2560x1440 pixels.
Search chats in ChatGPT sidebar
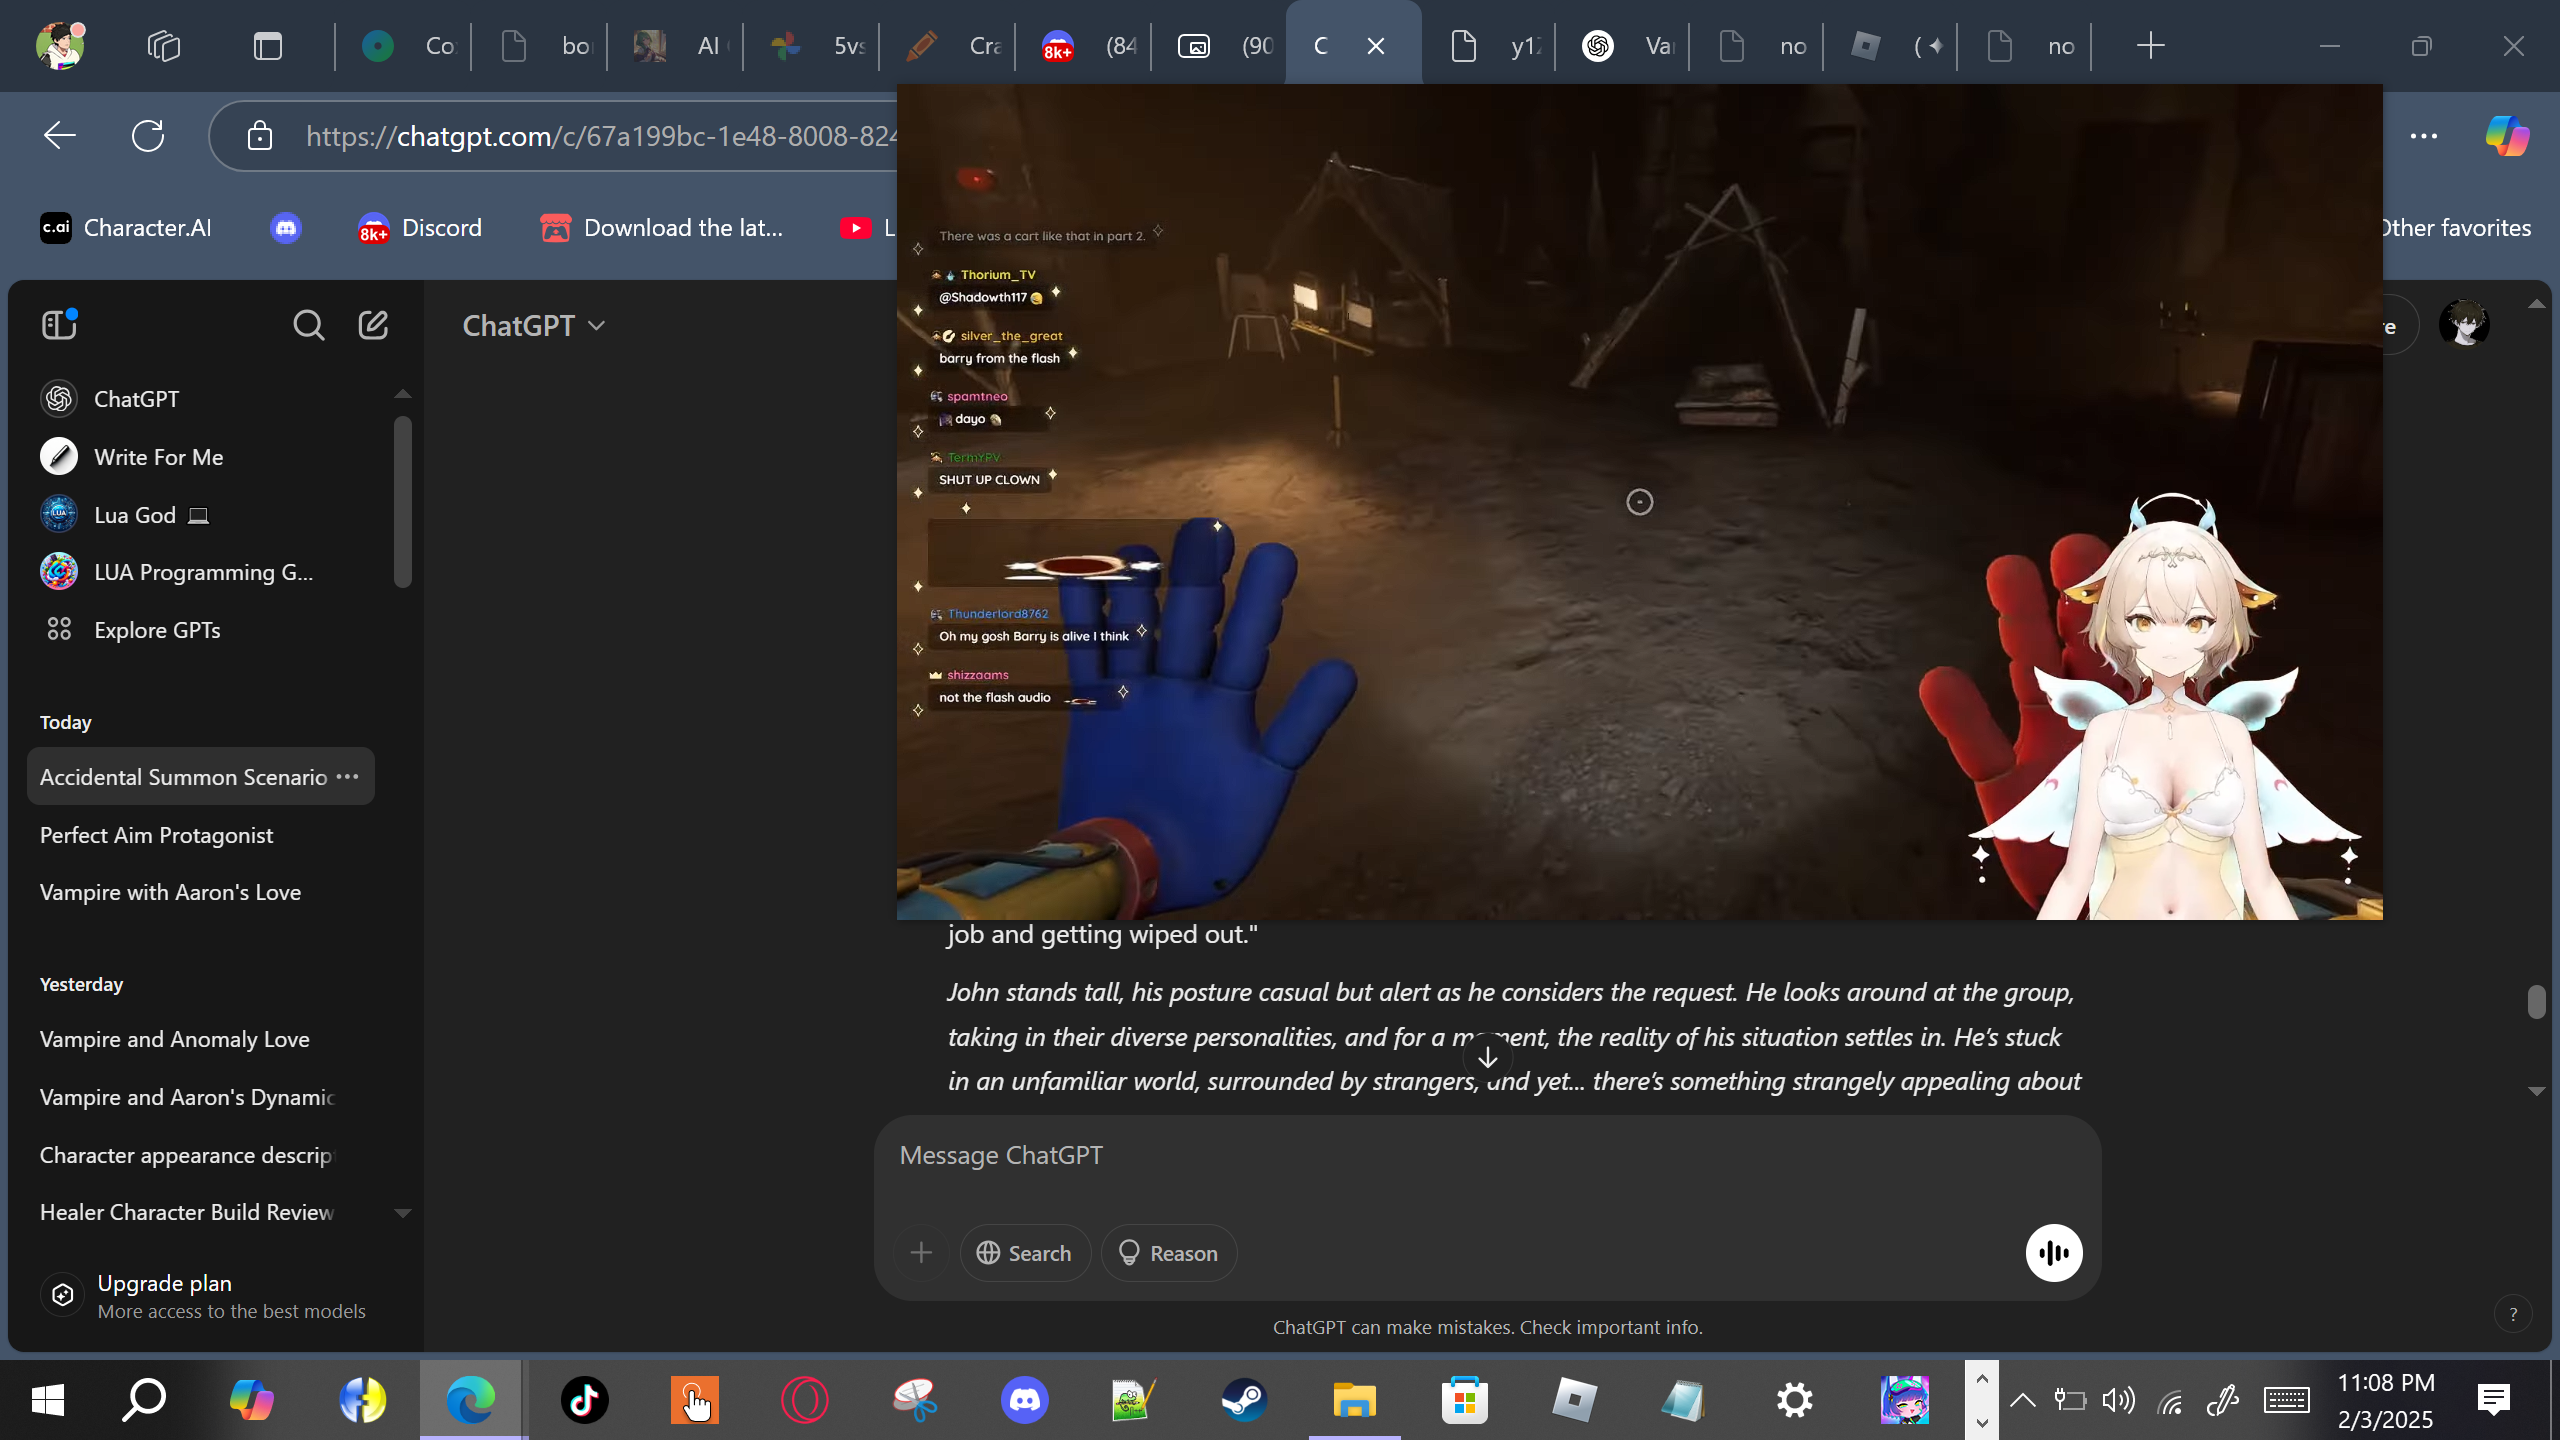click(x=308, y=325)
